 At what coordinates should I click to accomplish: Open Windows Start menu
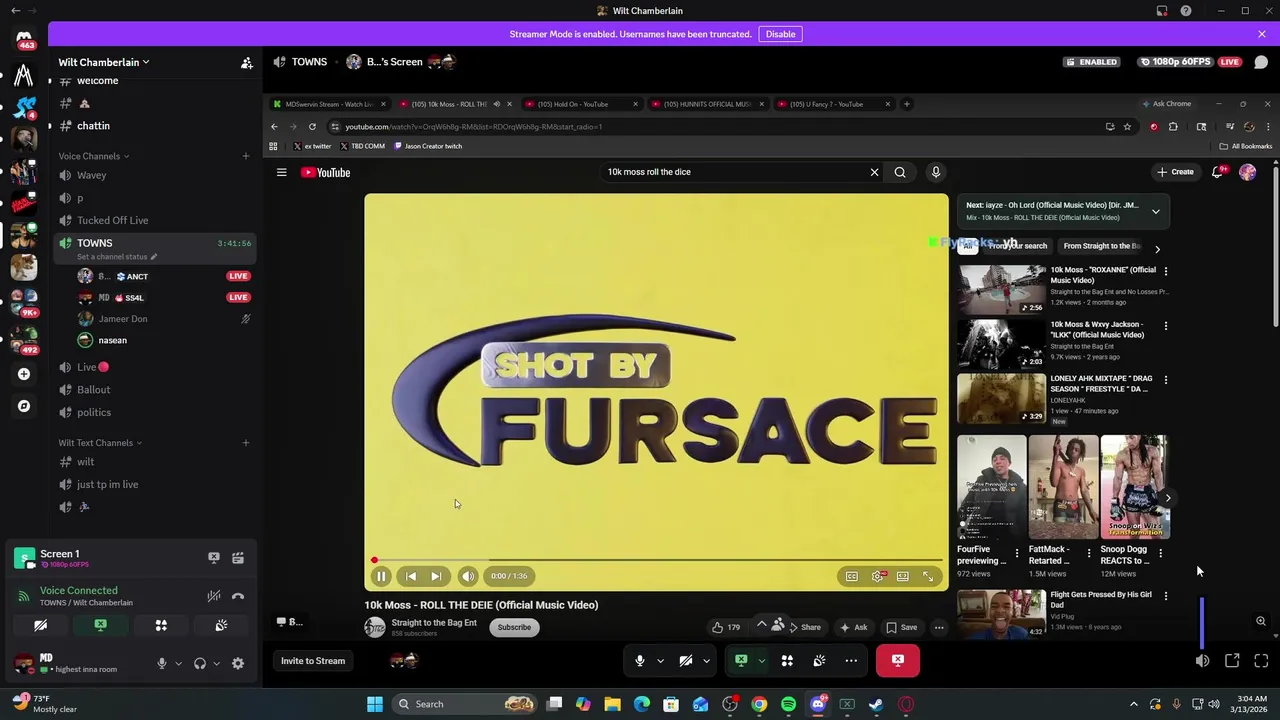(374, 704)
